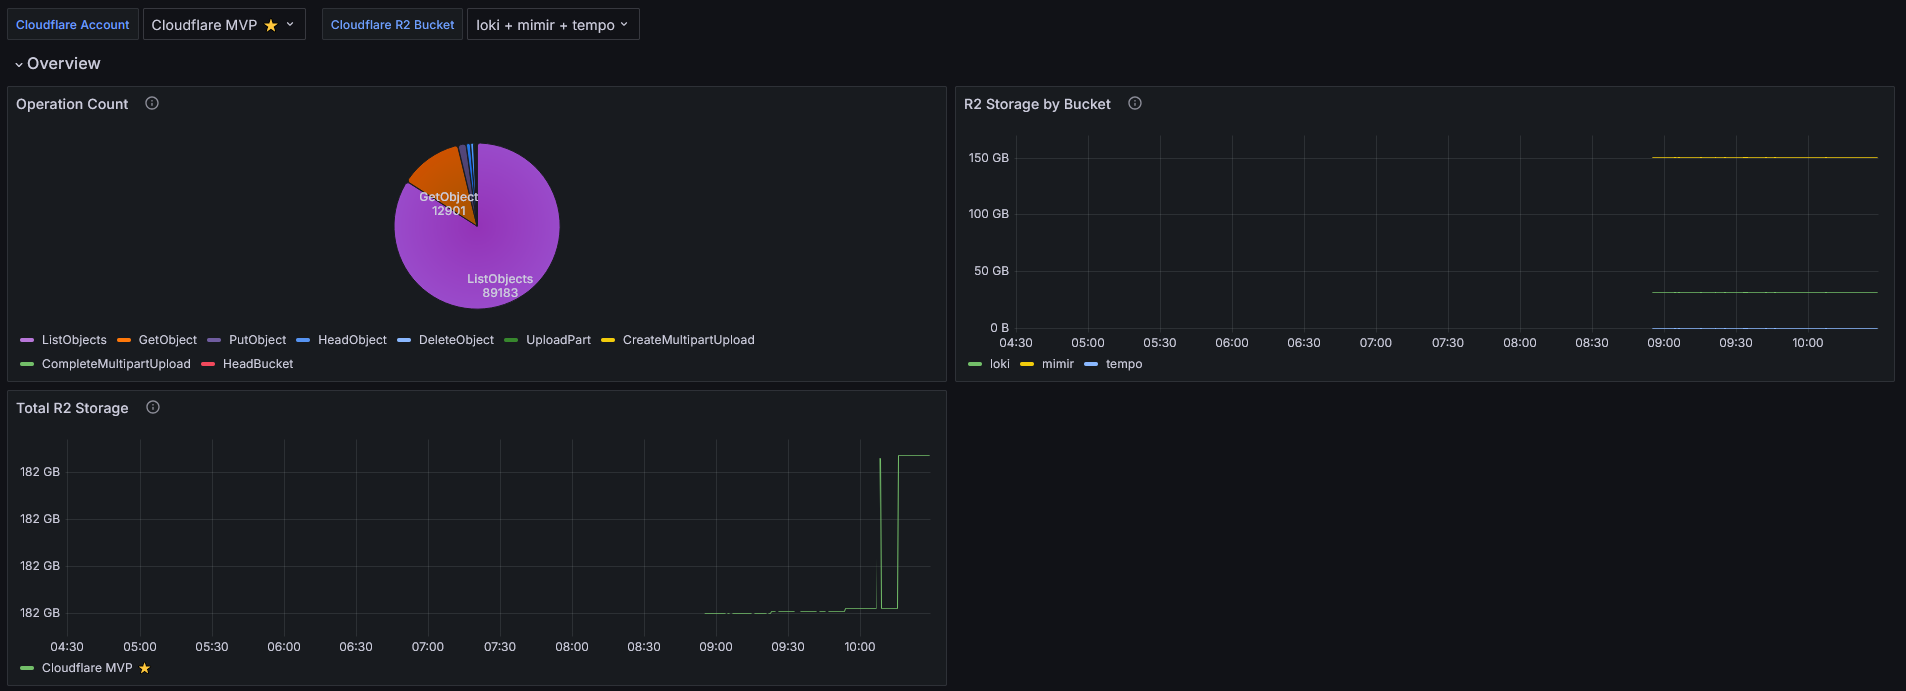This screenshot has width=1906, height=691.
Task: Toggle HeadBucket series in pie legend
Action: point(257,364)
